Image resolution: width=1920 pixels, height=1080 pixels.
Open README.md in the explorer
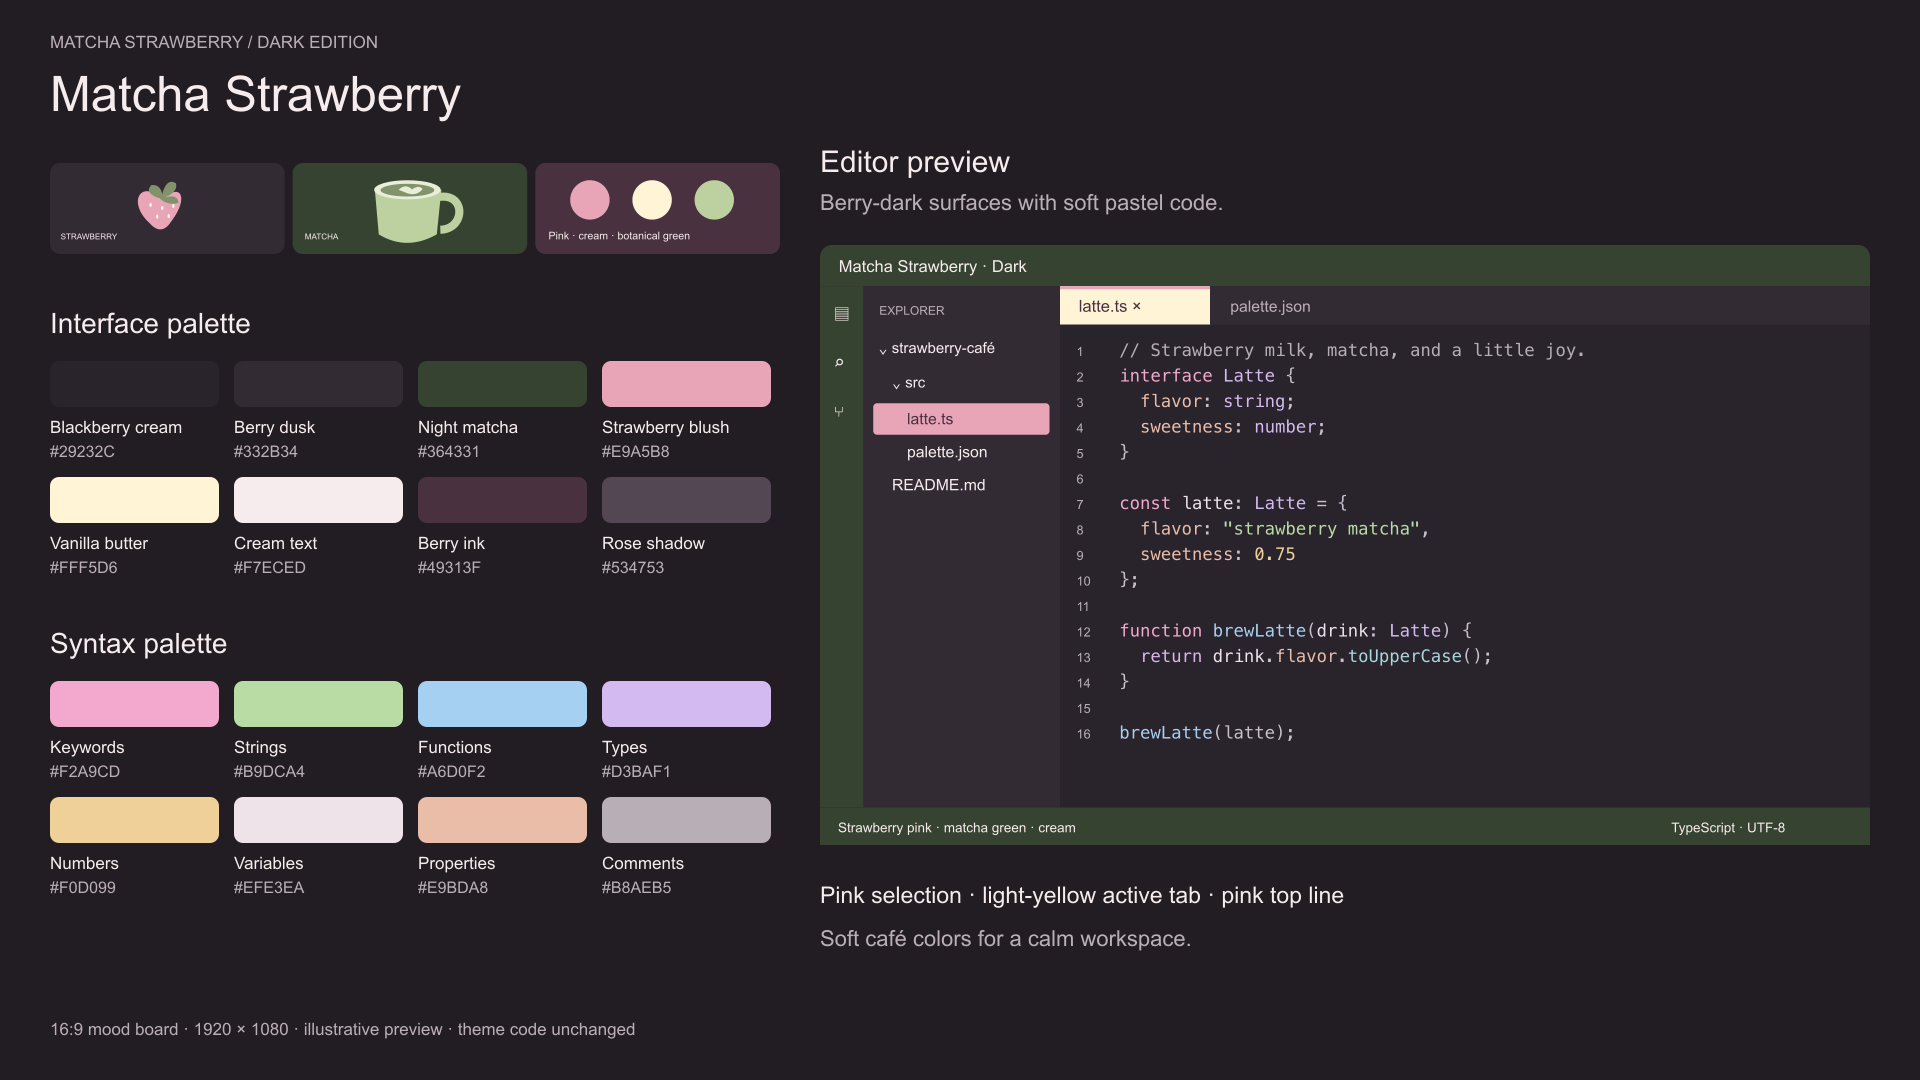pyautogui.click(x=938, y=485)
